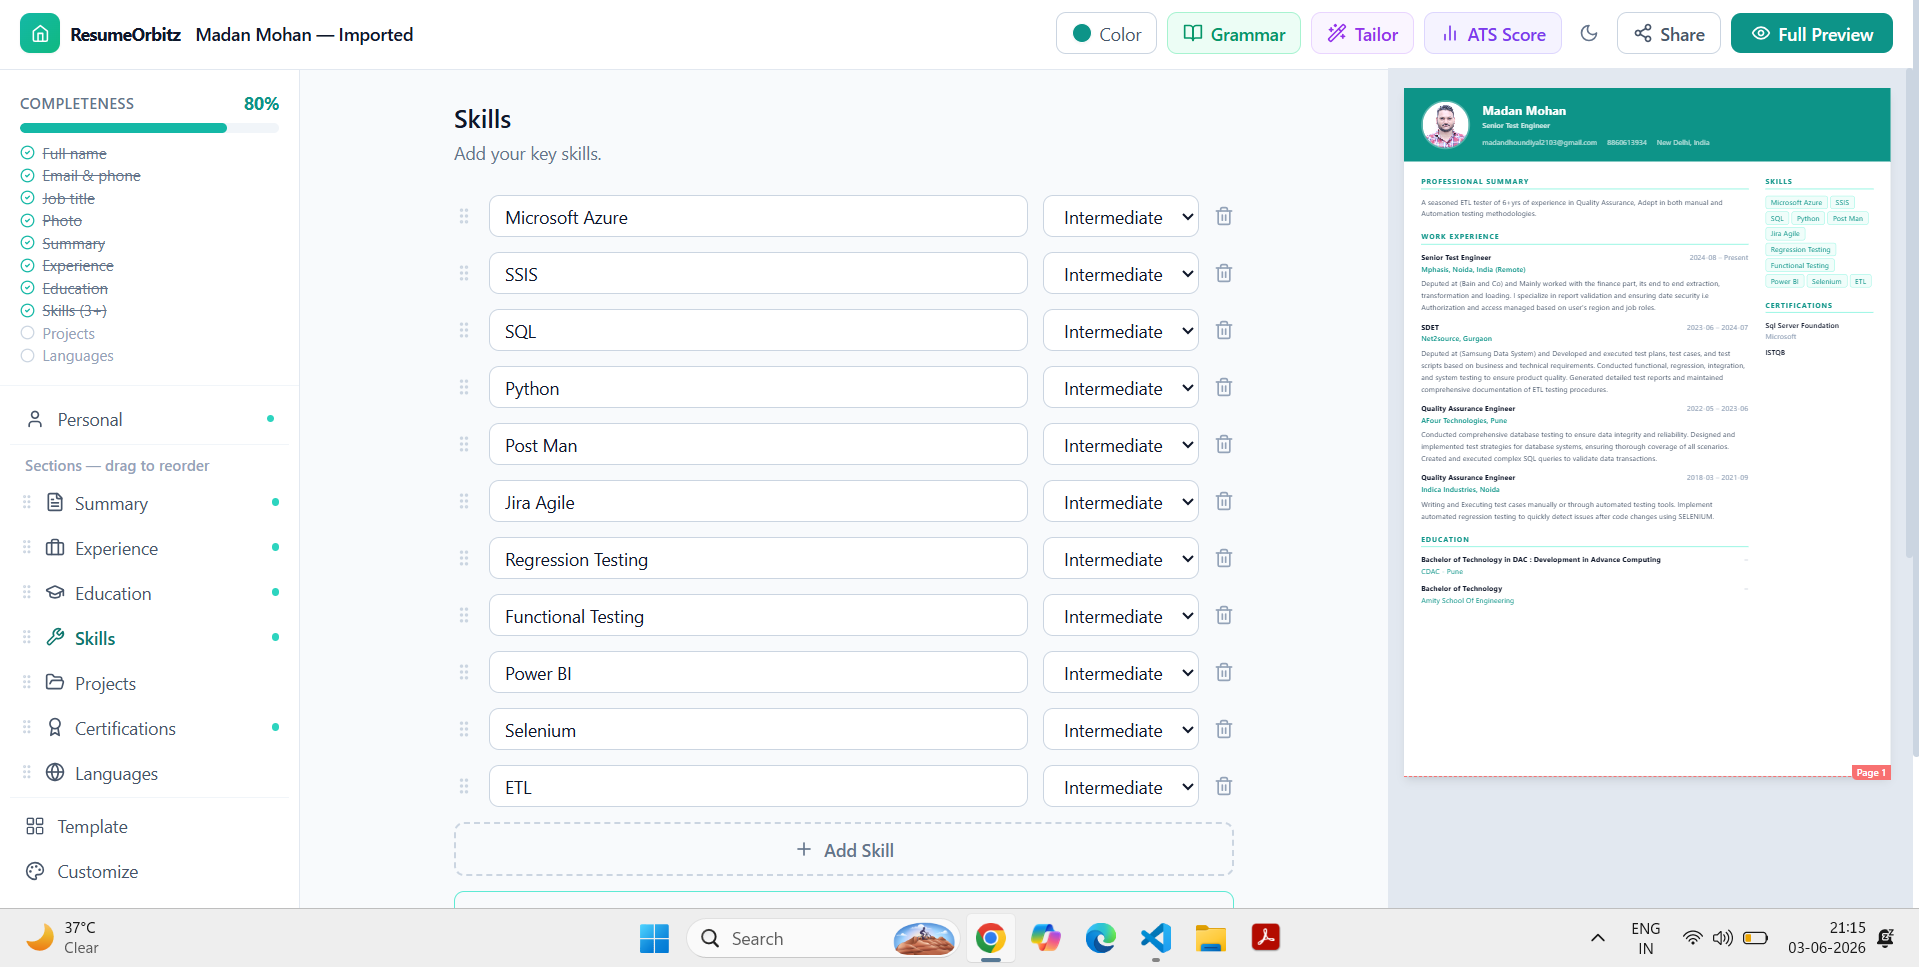Viewport: 1919px width, 967px height.
Task: Remove the SQL skill with trash icon
Action: point(1223,330)
